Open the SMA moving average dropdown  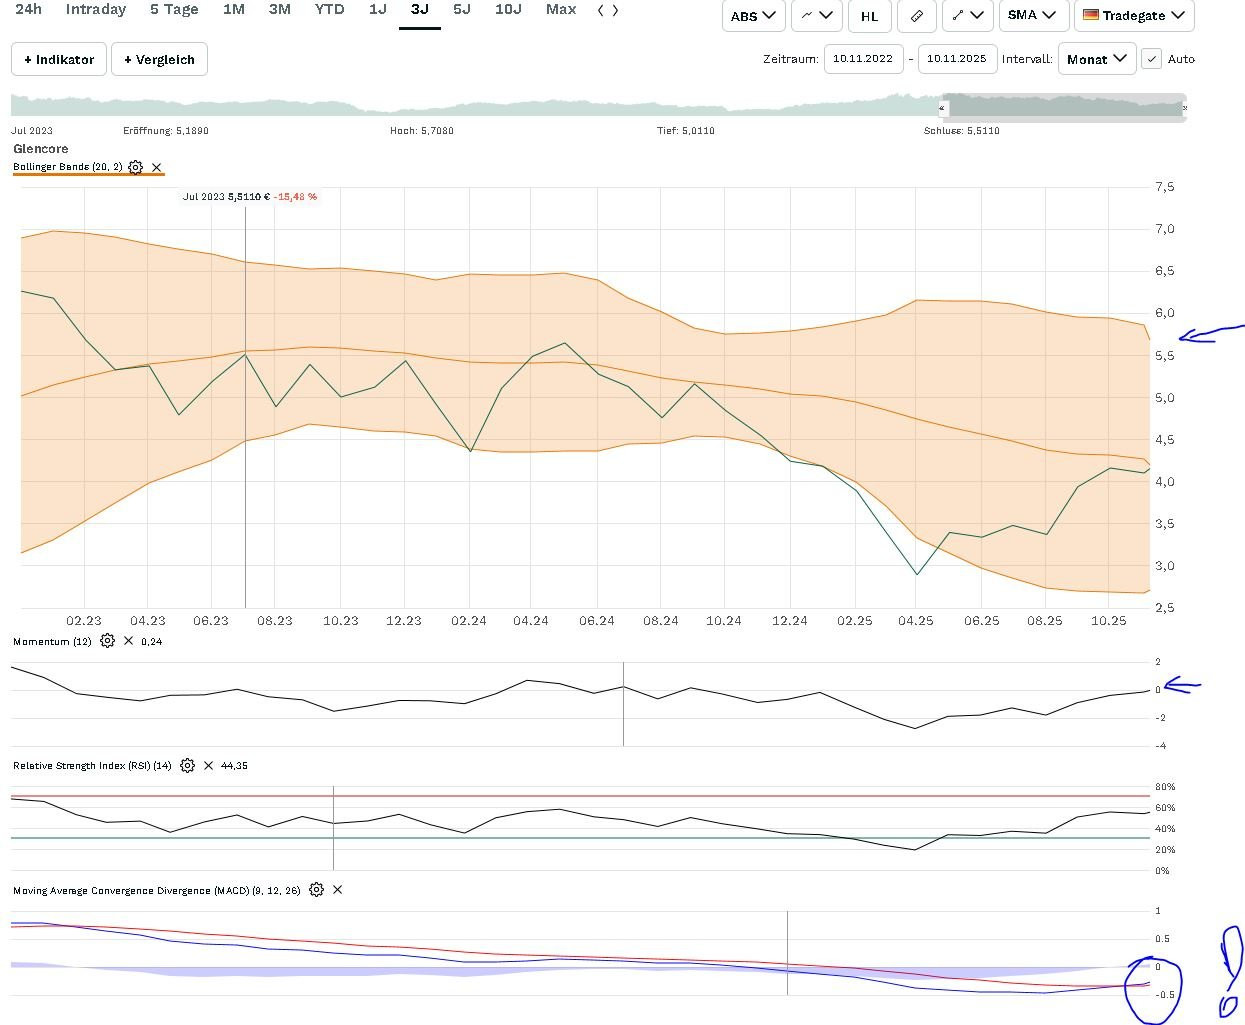tap(1032, 16)
